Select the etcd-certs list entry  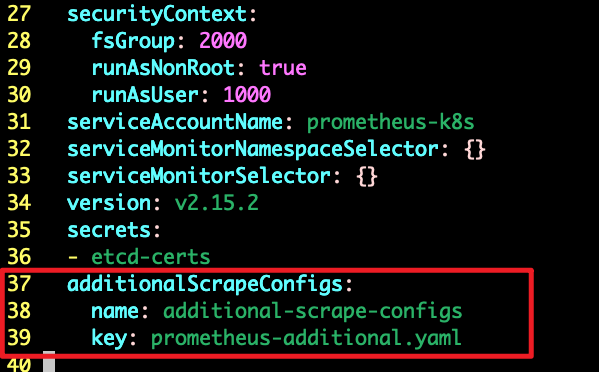[151, 257]
